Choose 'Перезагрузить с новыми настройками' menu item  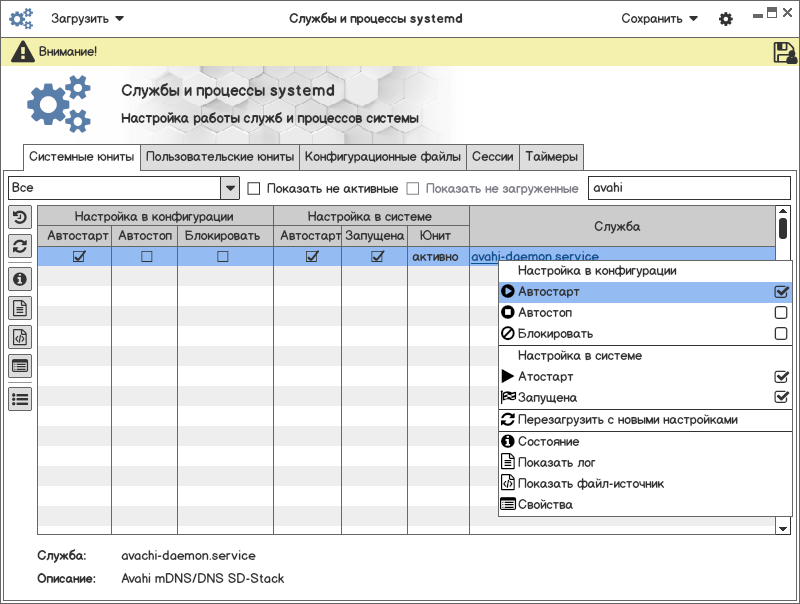627,420
